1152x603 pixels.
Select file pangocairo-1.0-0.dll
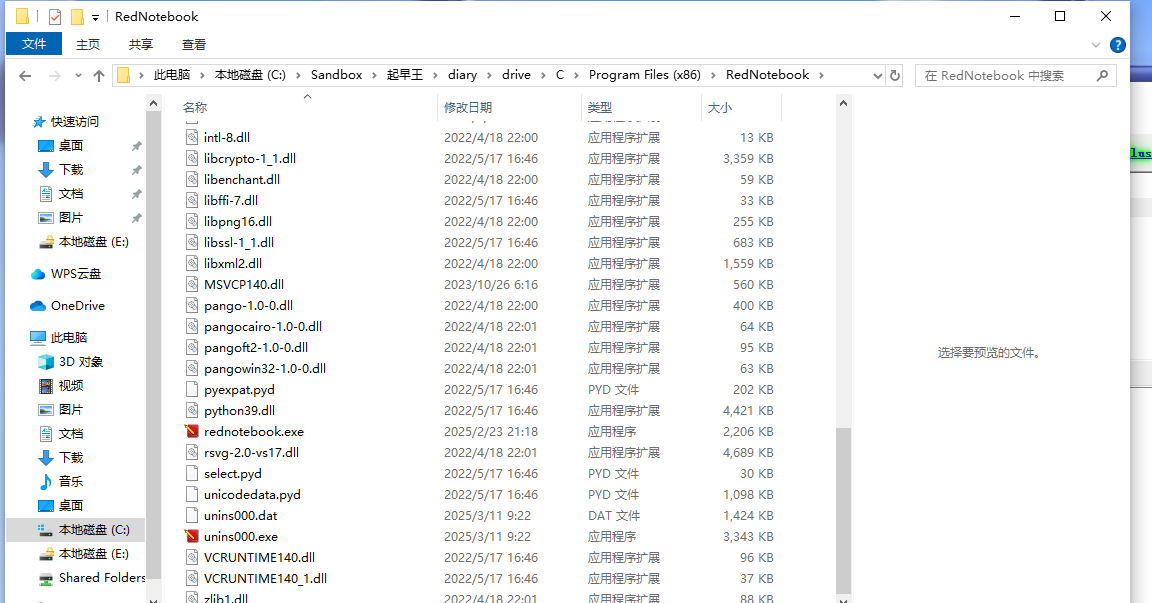263,326
